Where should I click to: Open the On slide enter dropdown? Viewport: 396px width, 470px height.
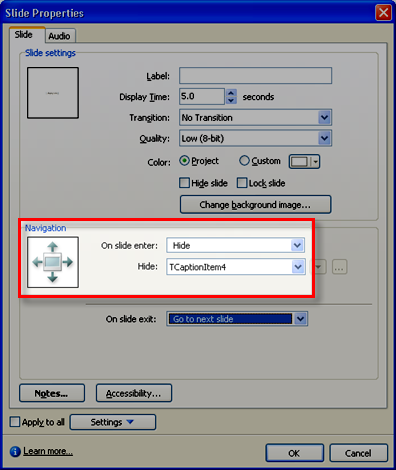236,246
